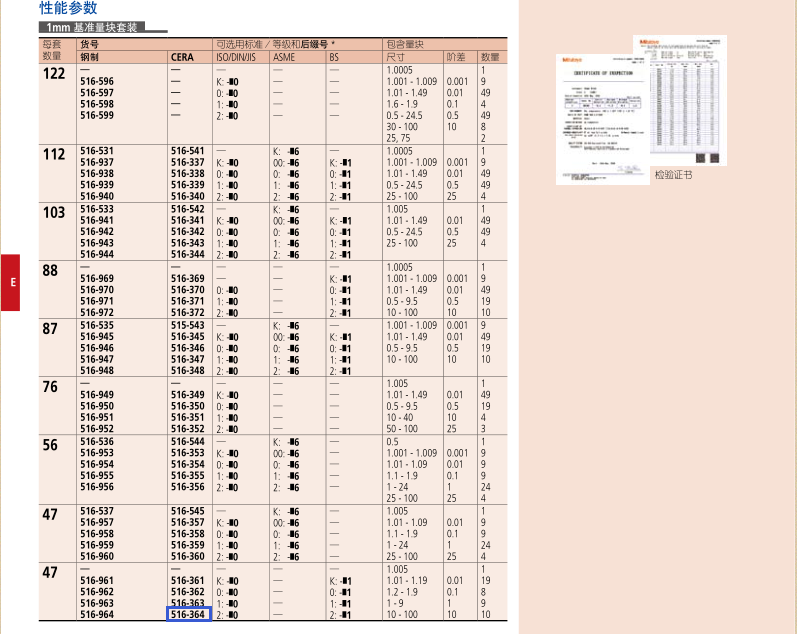Click steel item number 516-969
The width and height of the screenshot is (797, 634).
coord(97,279)
